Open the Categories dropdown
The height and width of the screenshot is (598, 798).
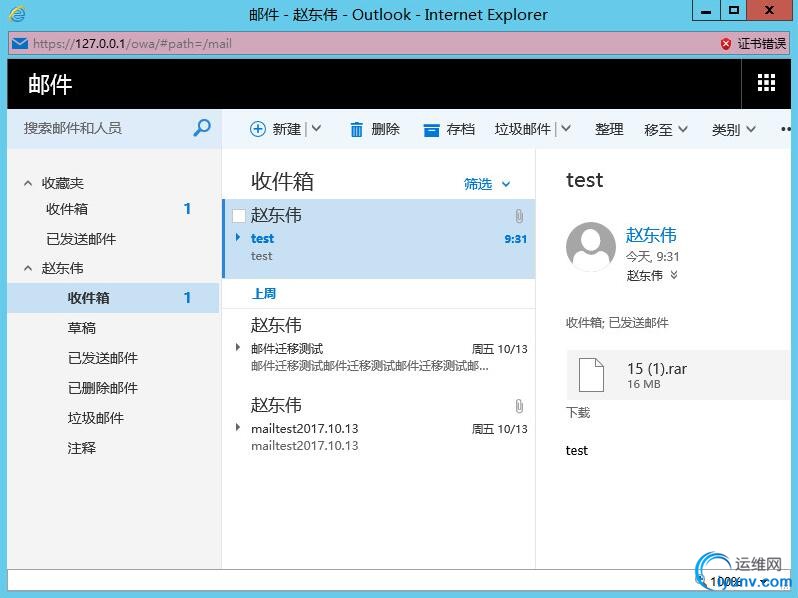733,129
